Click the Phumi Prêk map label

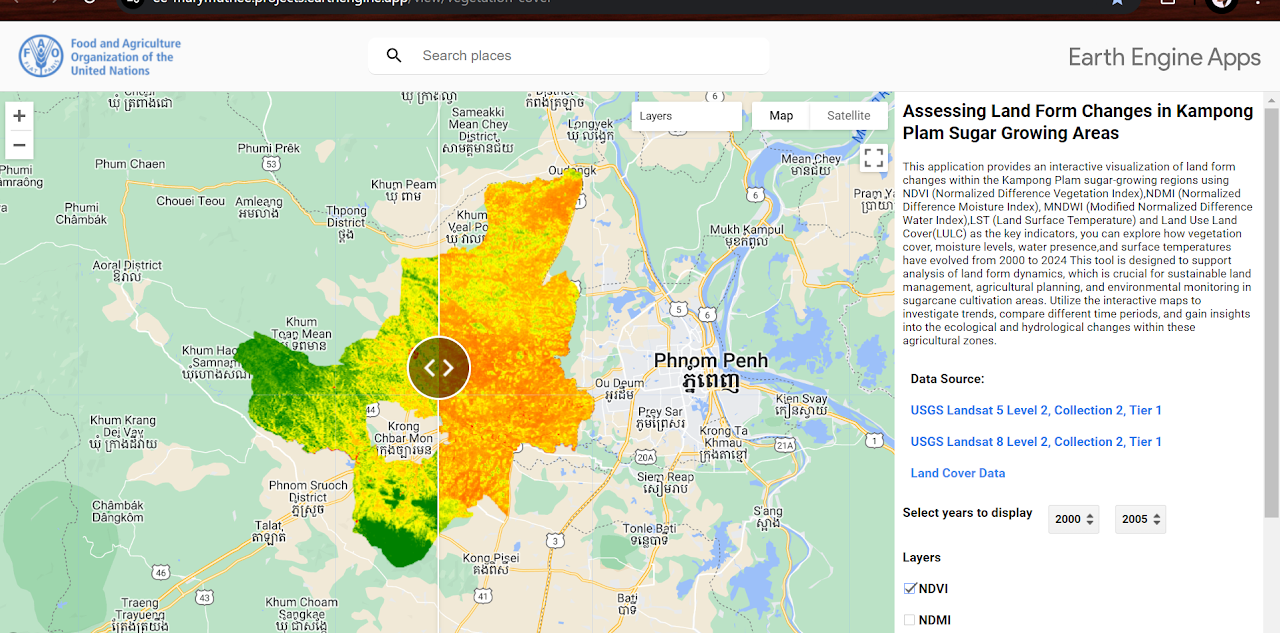coord(268,148)
